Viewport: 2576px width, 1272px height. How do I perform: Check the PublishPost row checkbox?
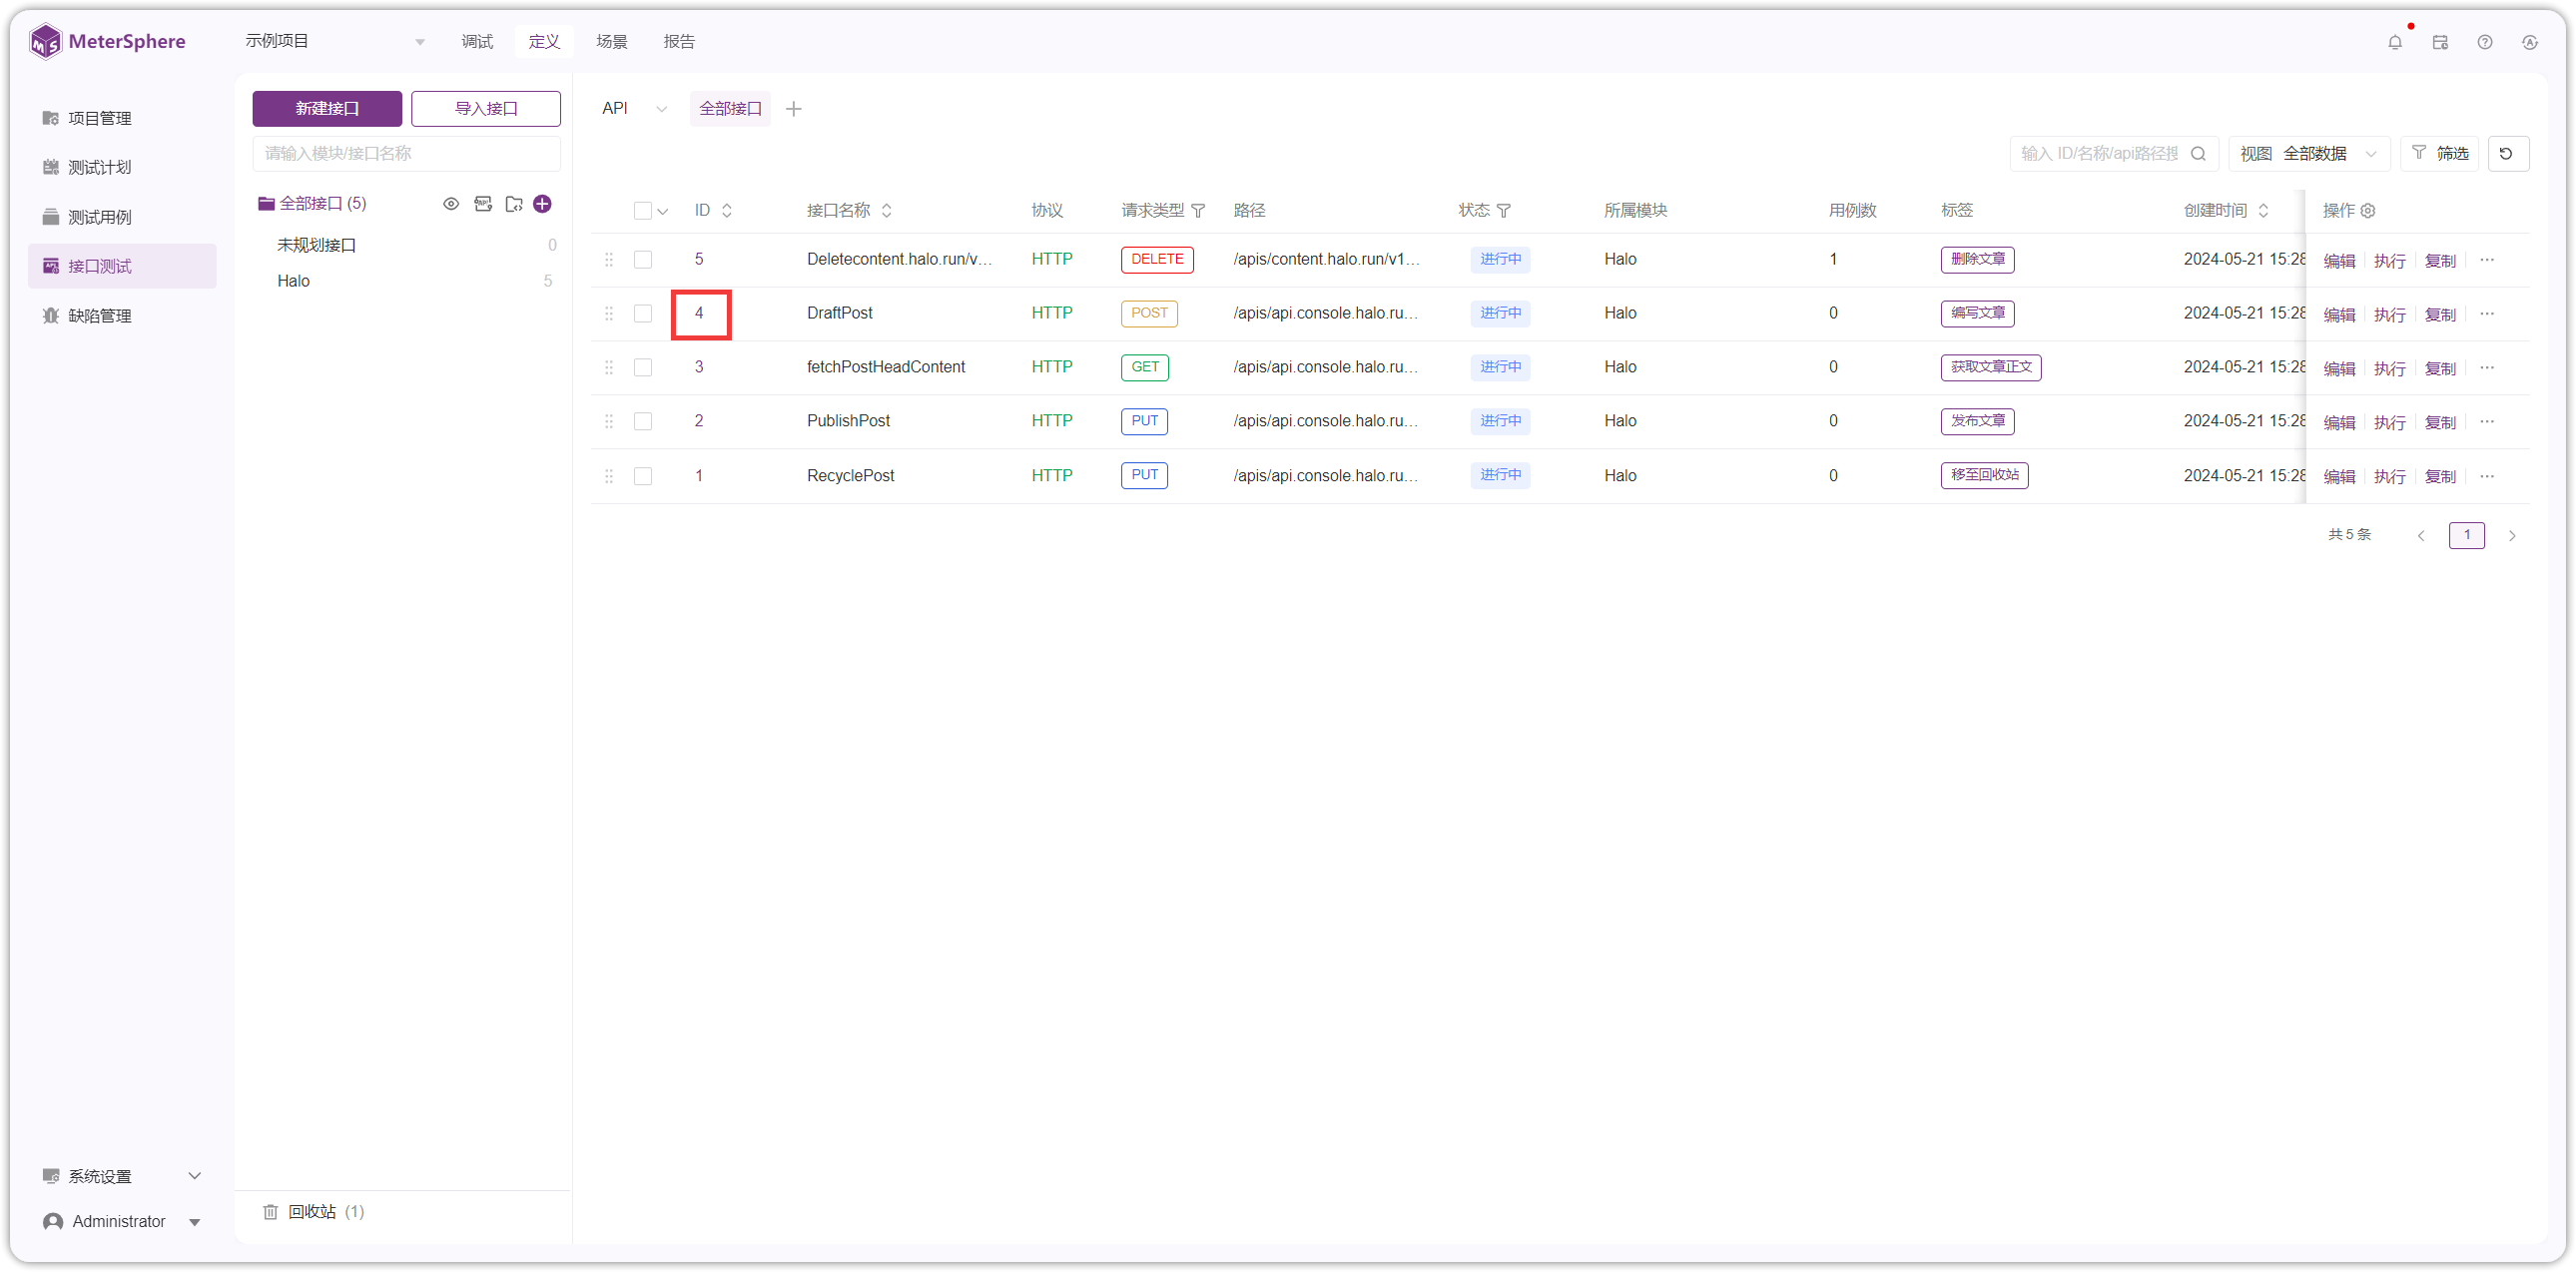tap(642, 422)
